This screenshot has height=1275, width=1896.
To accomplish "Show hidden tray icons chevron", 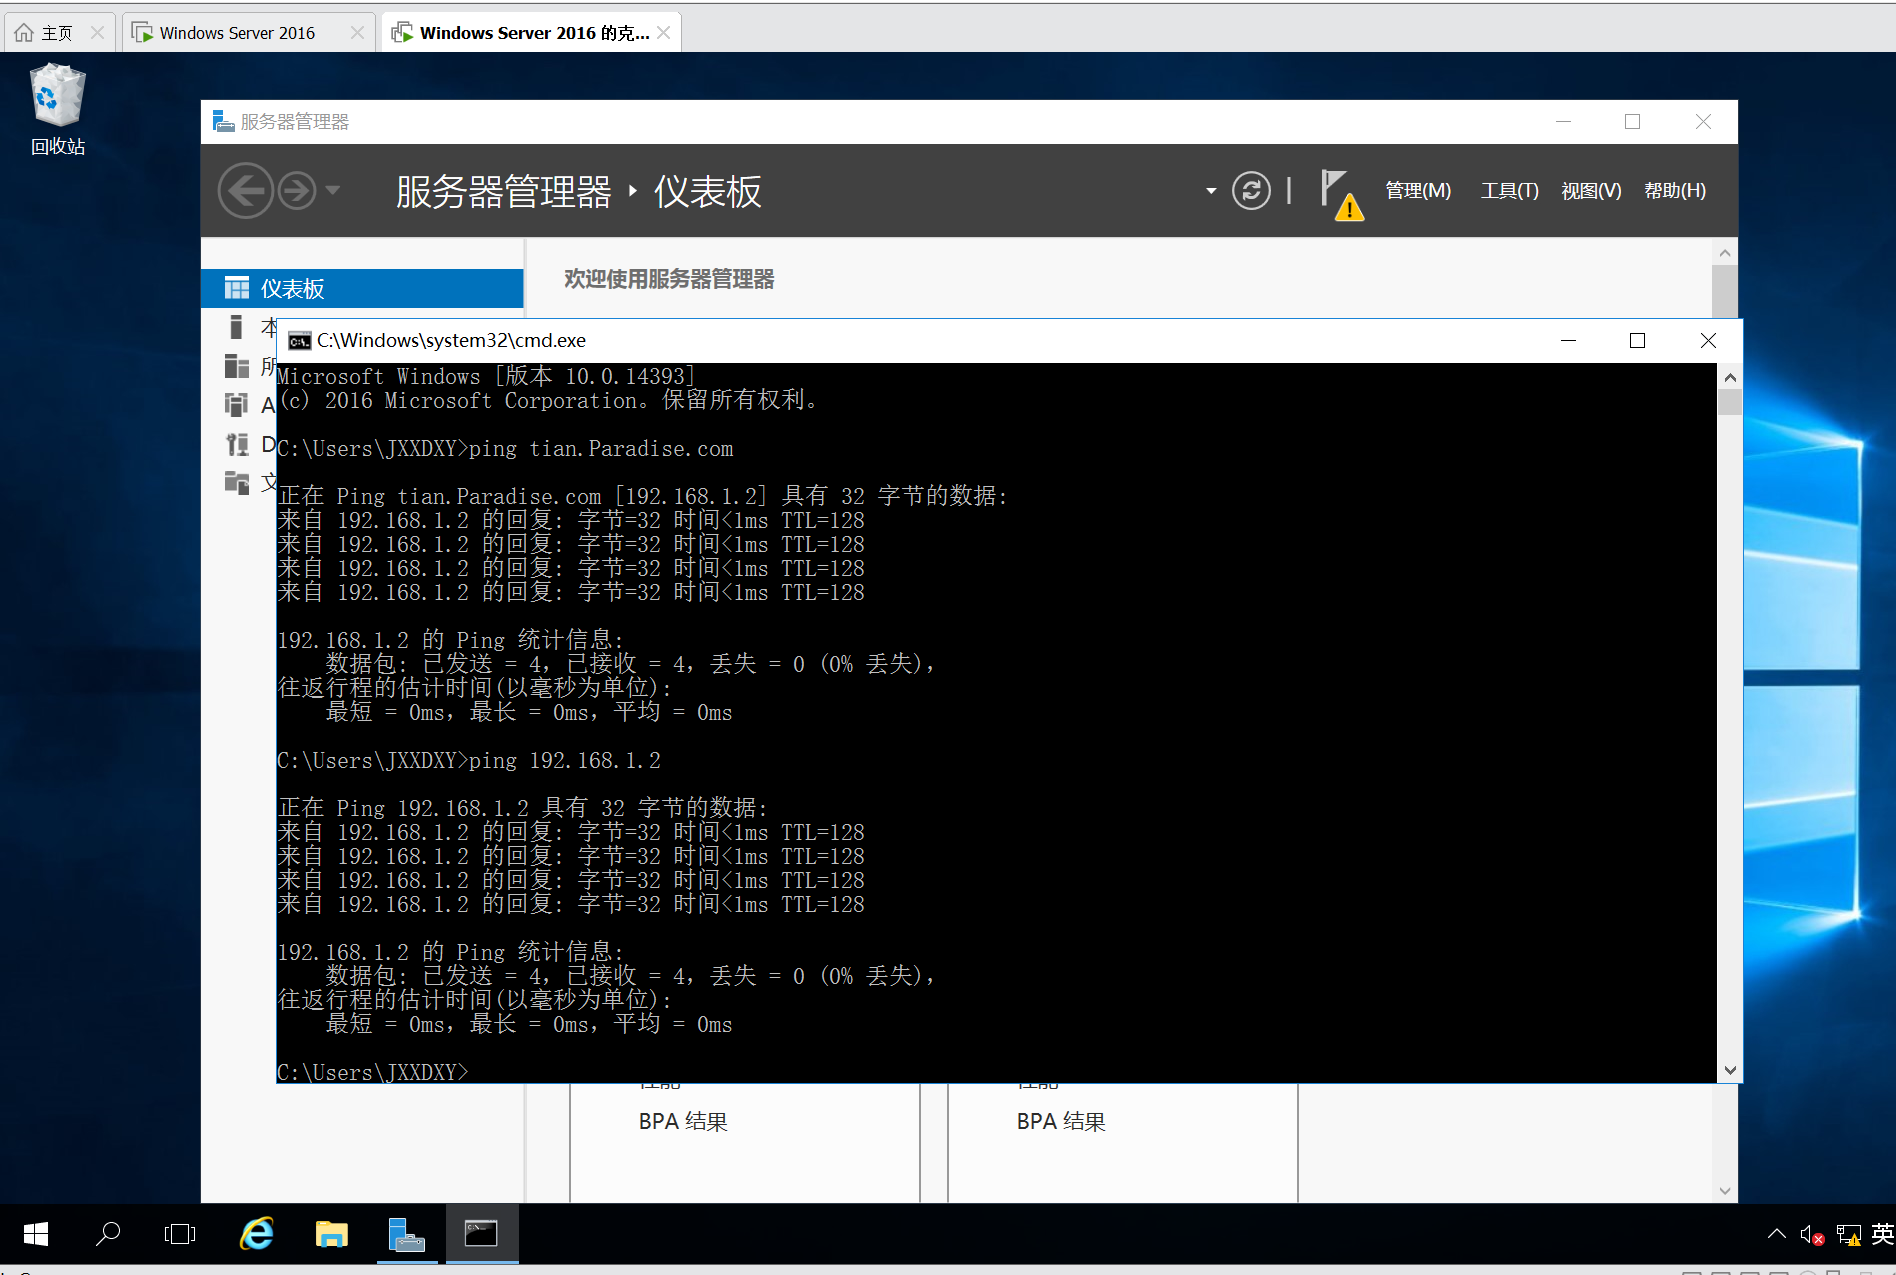I will coord(1776,1234).
